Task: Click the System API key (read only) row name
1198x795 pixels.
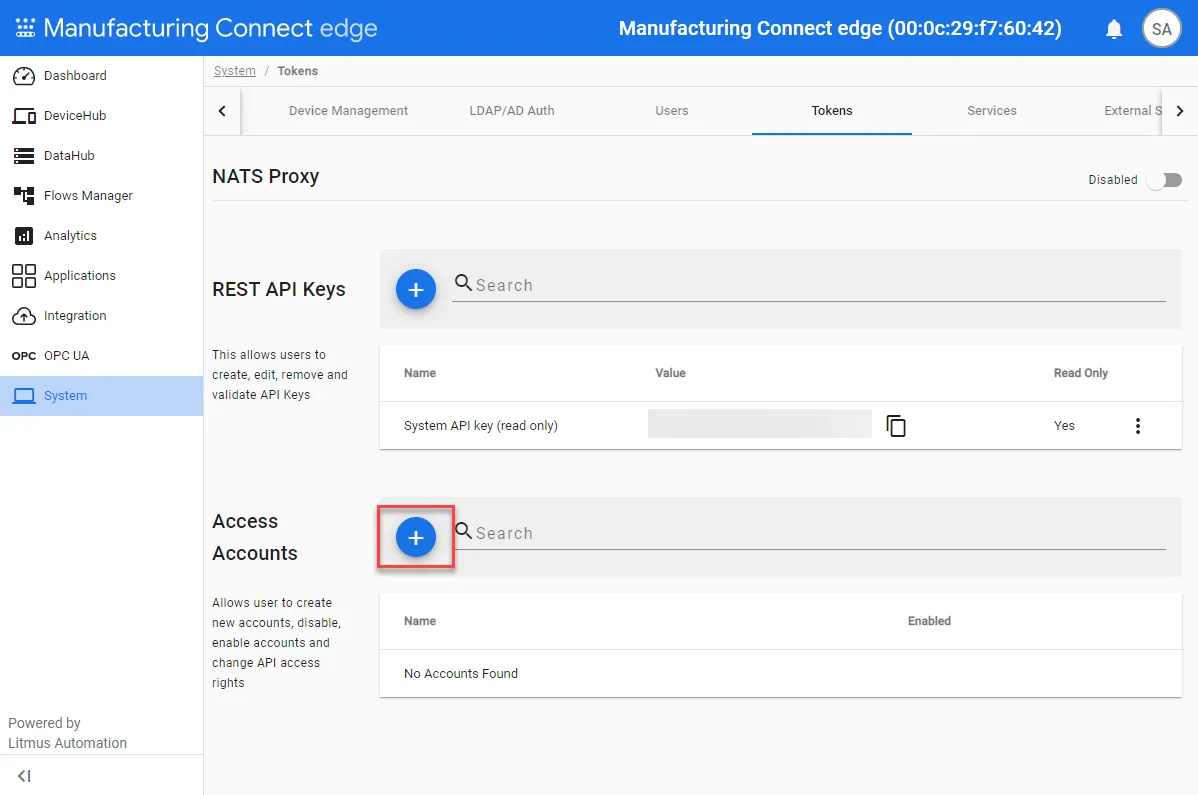Action: (481, 425)
